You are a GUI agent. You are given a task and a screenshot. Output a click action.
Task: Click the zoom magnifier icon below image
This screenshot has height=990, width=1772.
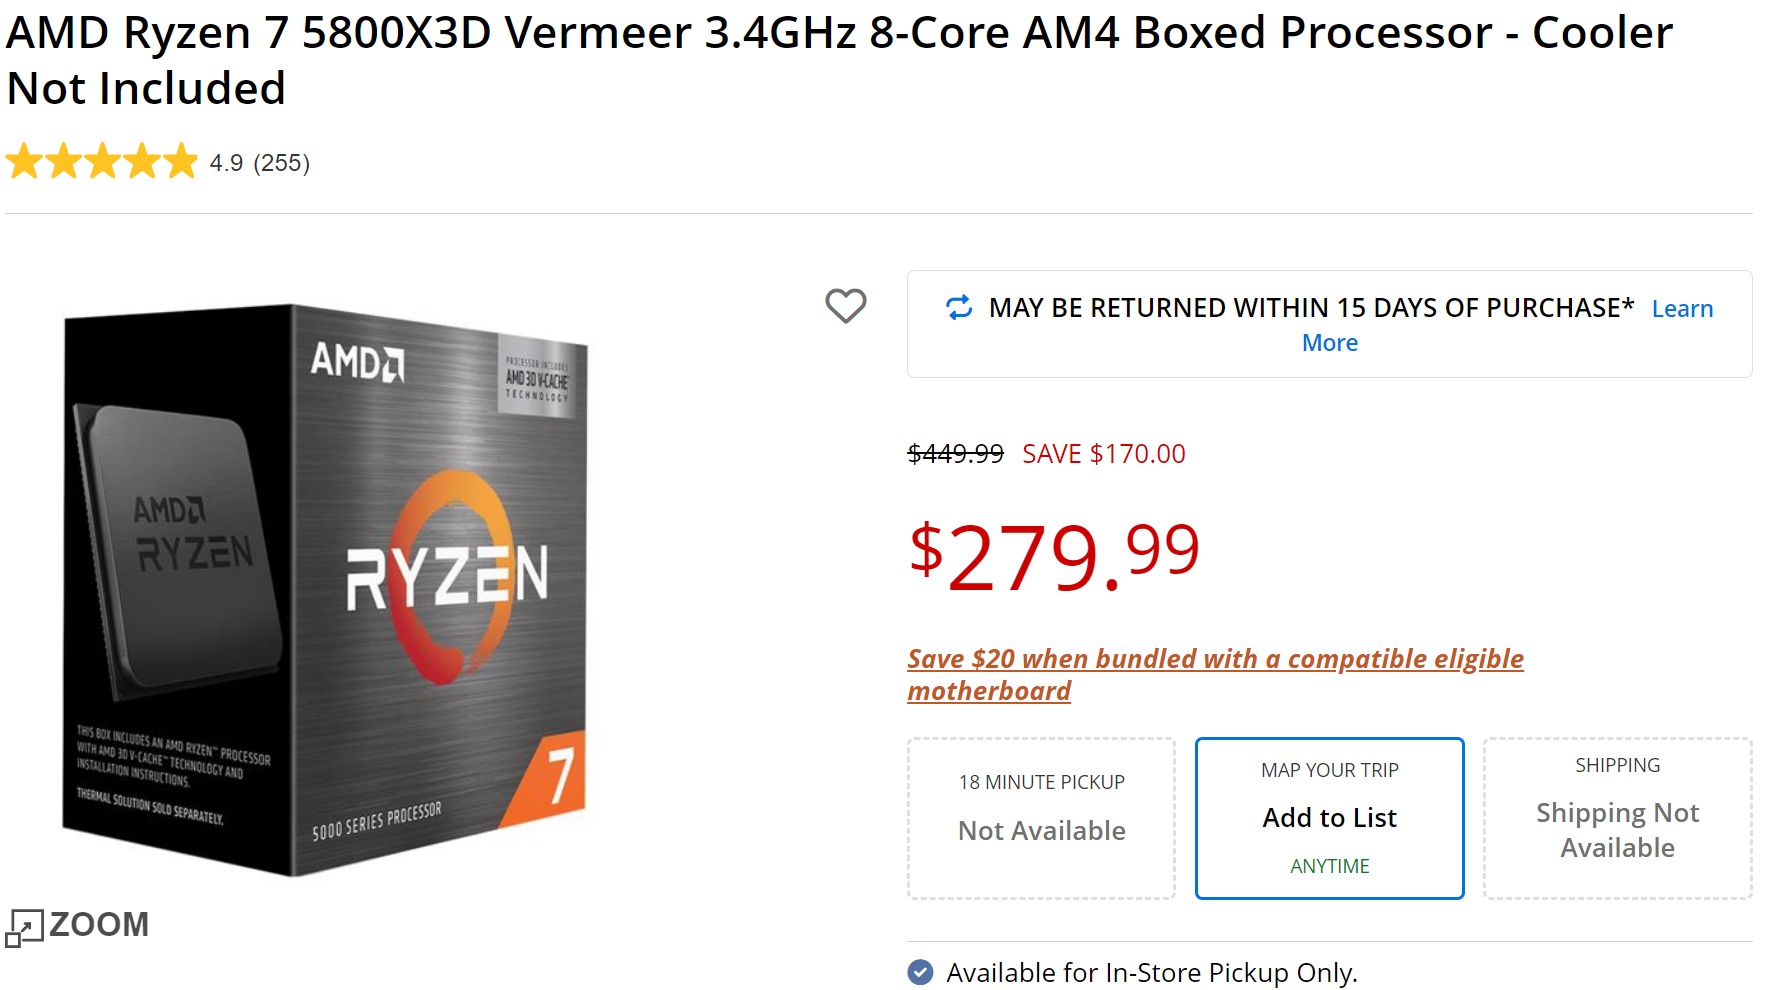pos(25,927)
